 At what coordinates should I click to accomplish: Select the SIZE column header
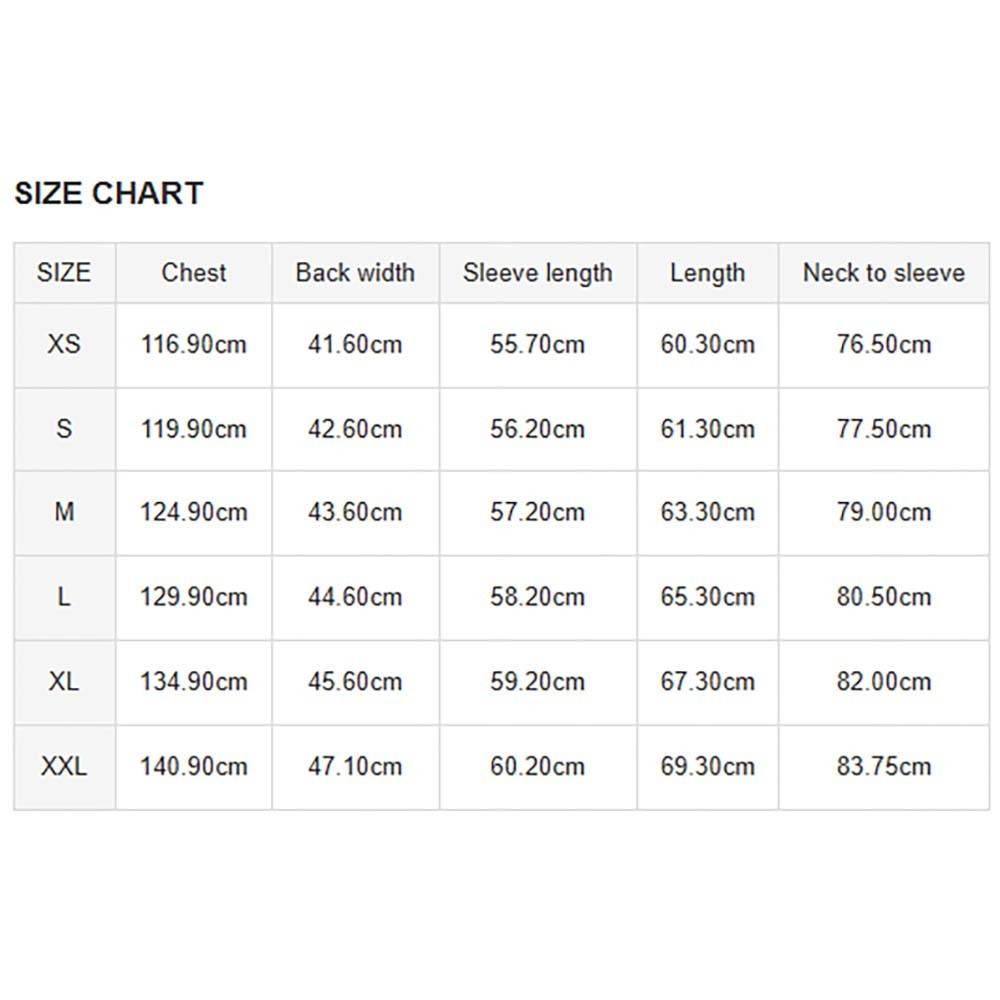(64, 273)
